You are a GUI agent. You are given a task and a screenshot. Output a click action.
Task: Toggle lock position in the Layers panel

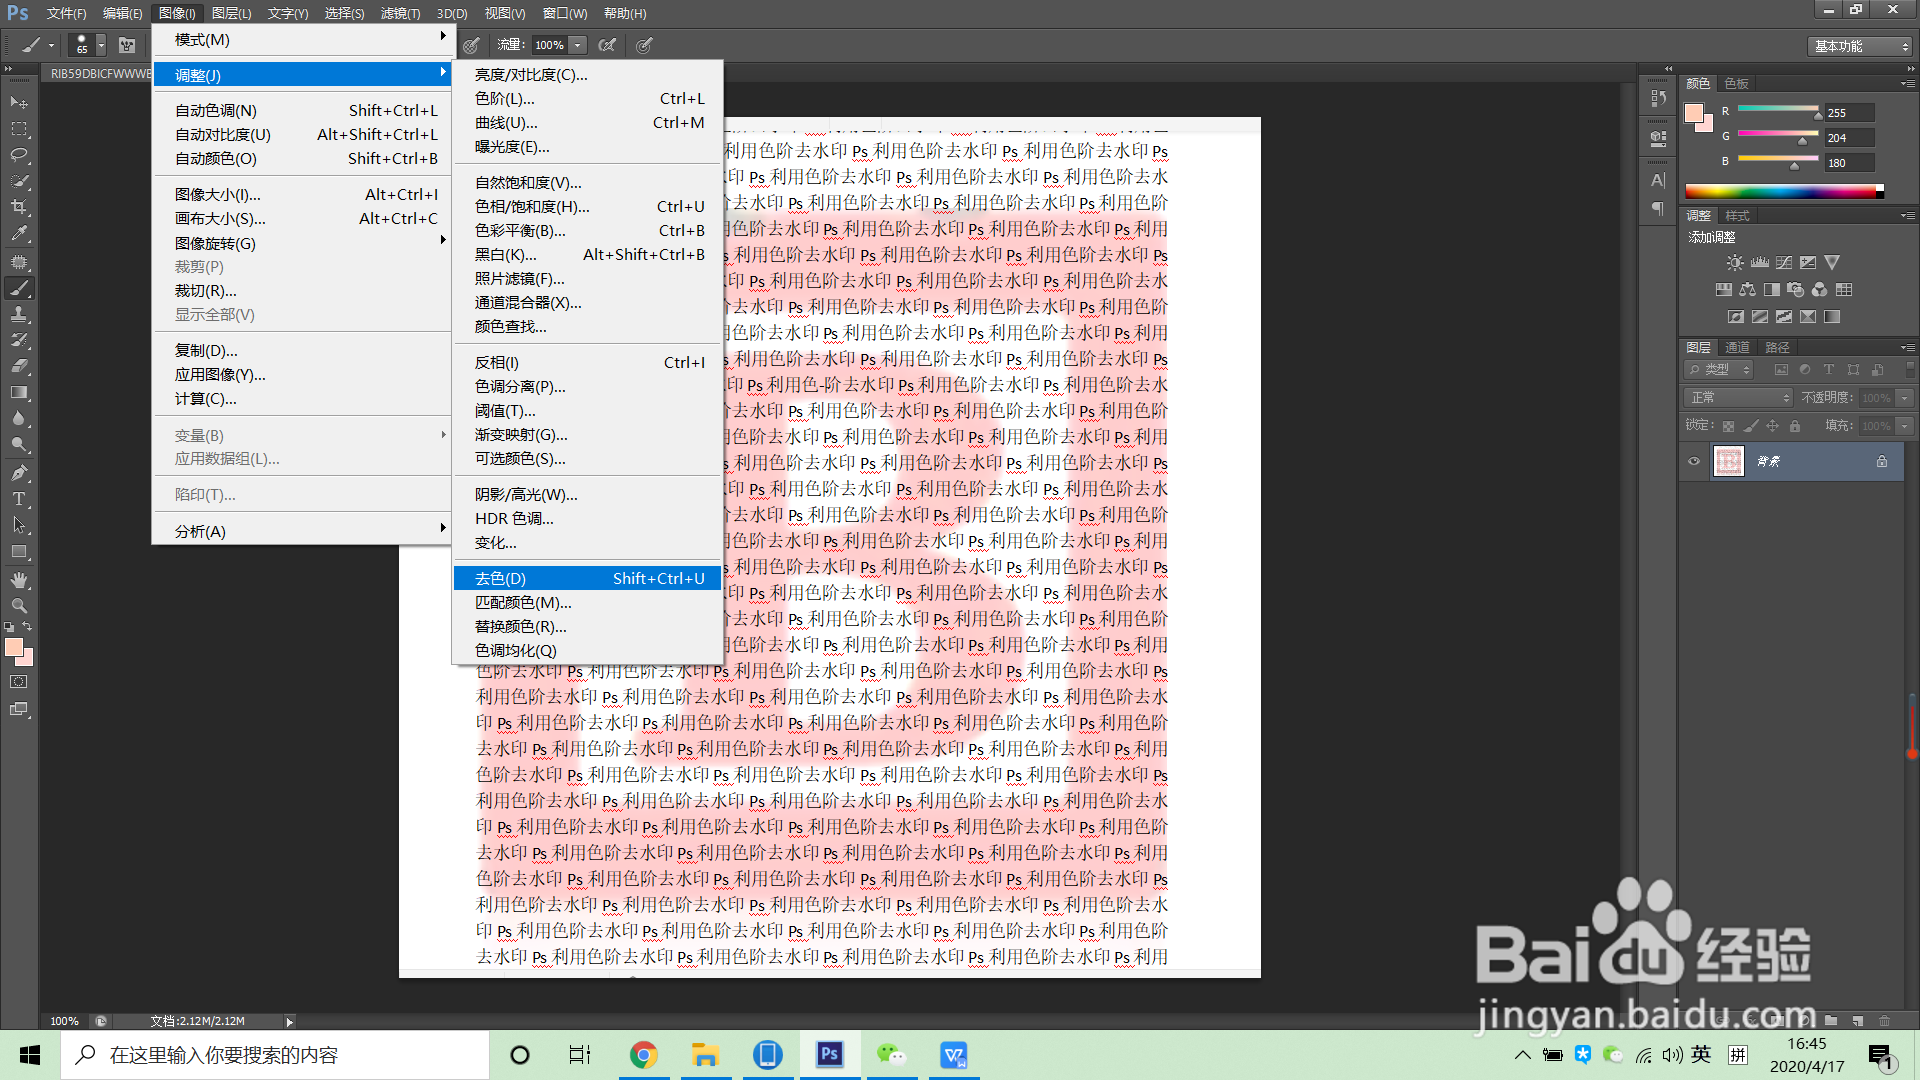pos(1772,426)
